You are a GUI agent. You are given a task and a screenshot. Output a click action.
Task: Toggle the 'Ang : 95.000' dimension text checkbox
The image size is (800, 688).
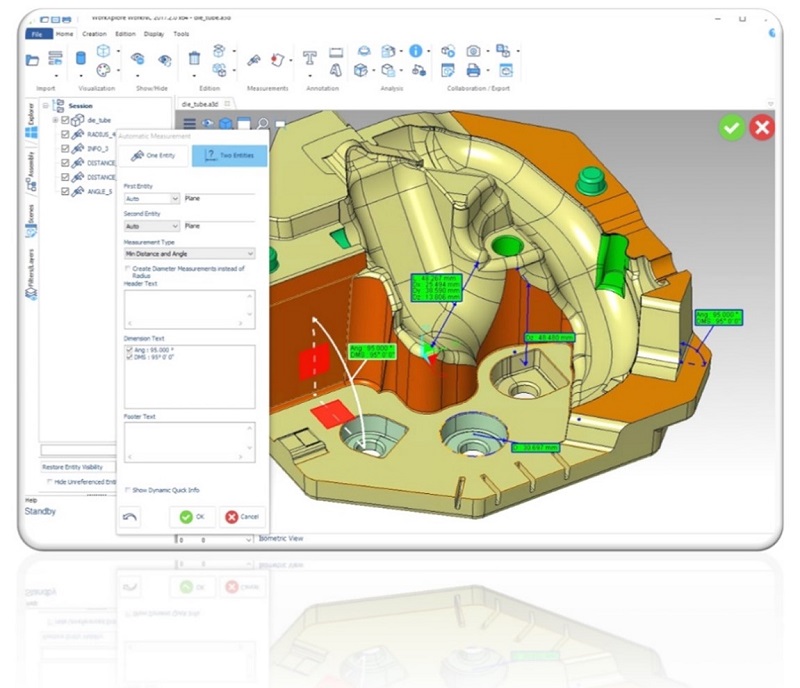(129, 350)
